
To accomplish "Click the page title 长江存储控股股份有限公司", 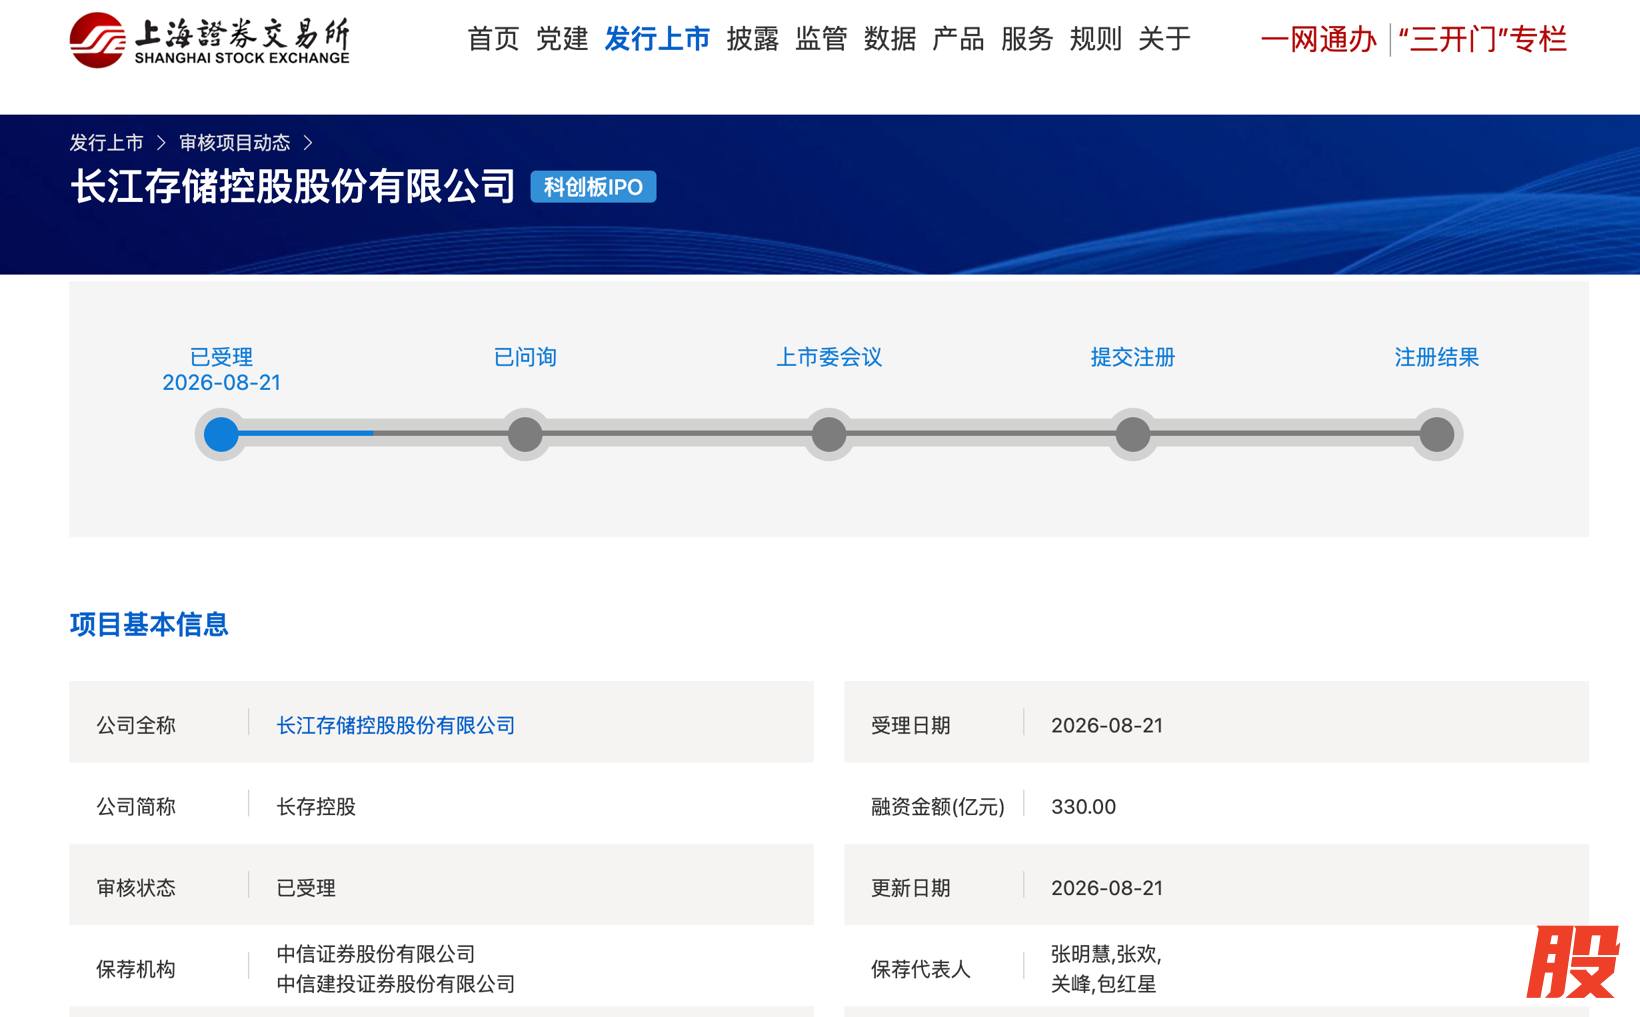I will (x=293, y=187).
